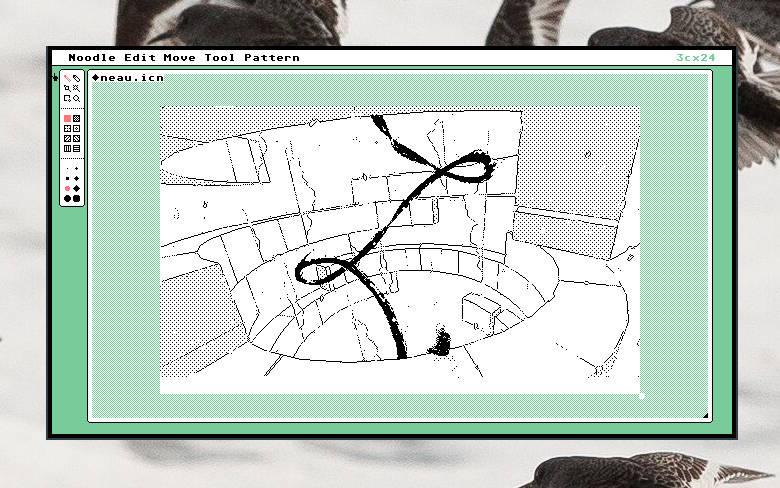Image resolution: width=780 pixels, height=488 pixels.
Task: Select the solid red fill pattern
Action: (x=67, y=118)
